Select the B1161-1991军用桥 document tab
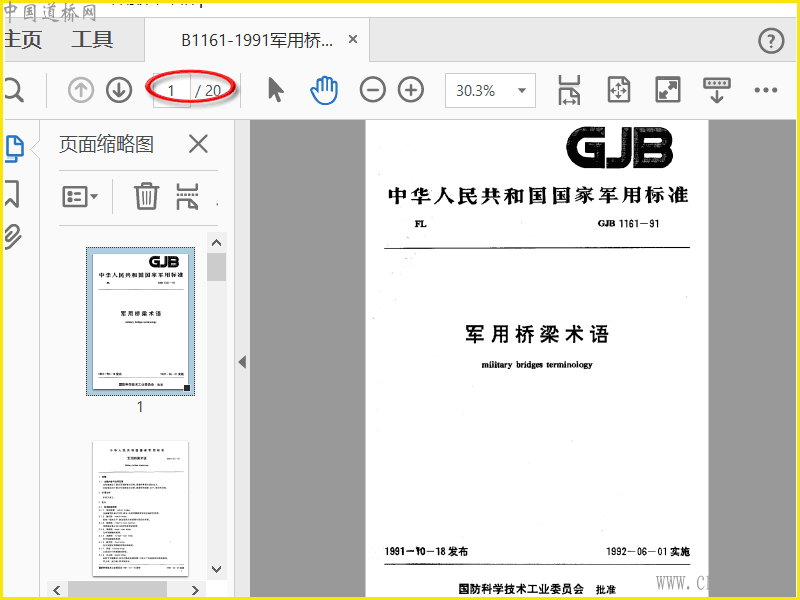 pos(257,40)
